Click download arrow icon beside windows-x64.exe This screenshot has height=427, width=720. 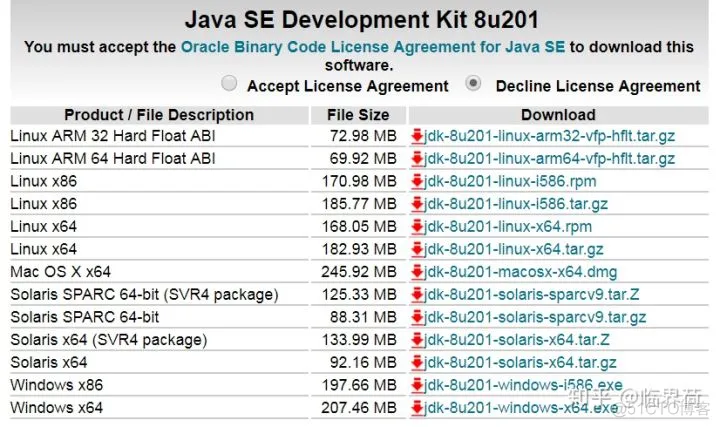pos(417,408)
